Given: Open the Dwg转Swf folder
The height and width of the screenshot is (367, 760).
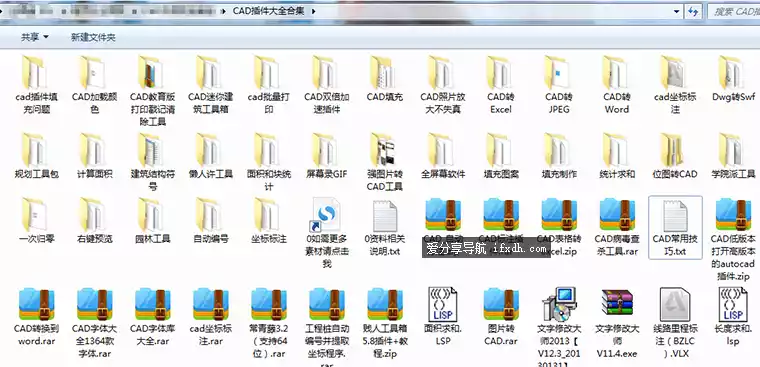Looking at the screenshot, I should click(x=733, y=79).
